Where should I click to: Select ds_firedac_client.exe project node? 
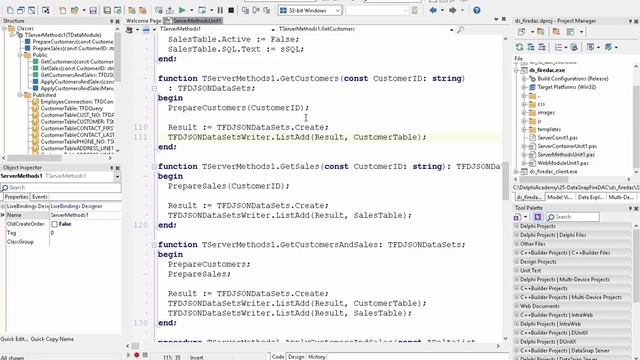(x=553, y=172)
